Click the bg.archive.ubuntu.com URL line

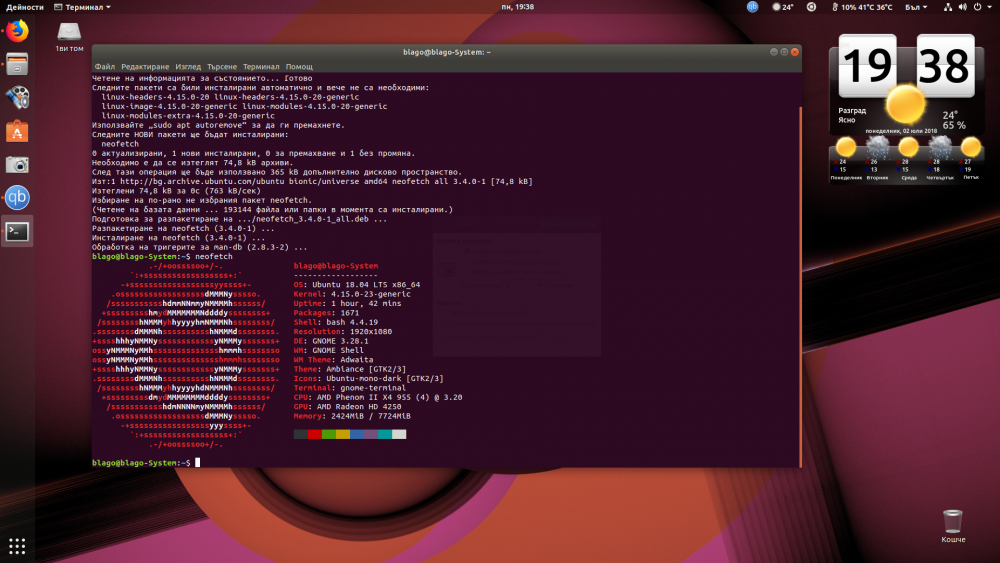coord(312,181)
